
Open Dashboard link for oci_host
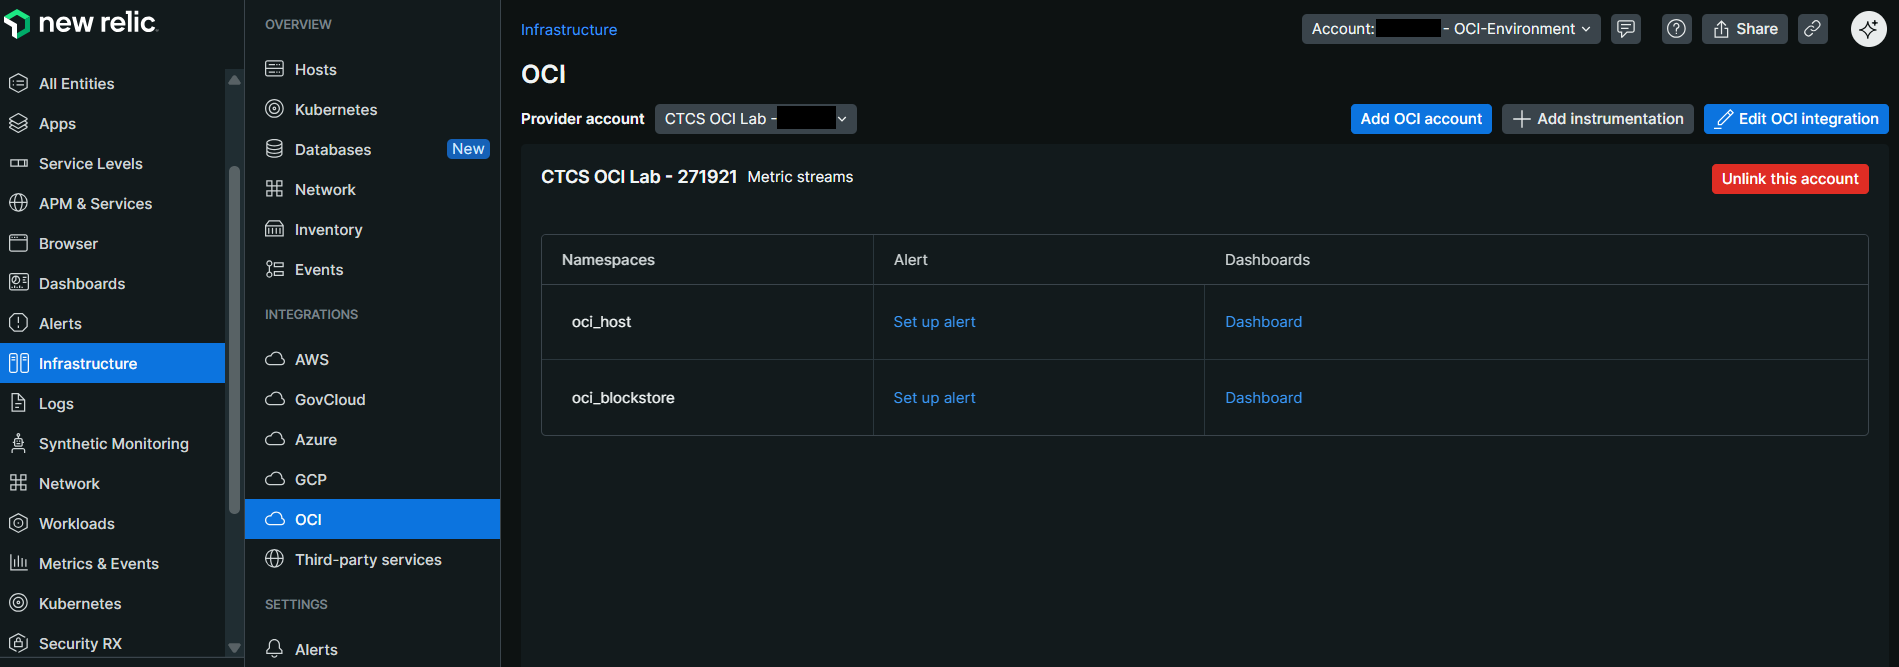[1263, 322]
